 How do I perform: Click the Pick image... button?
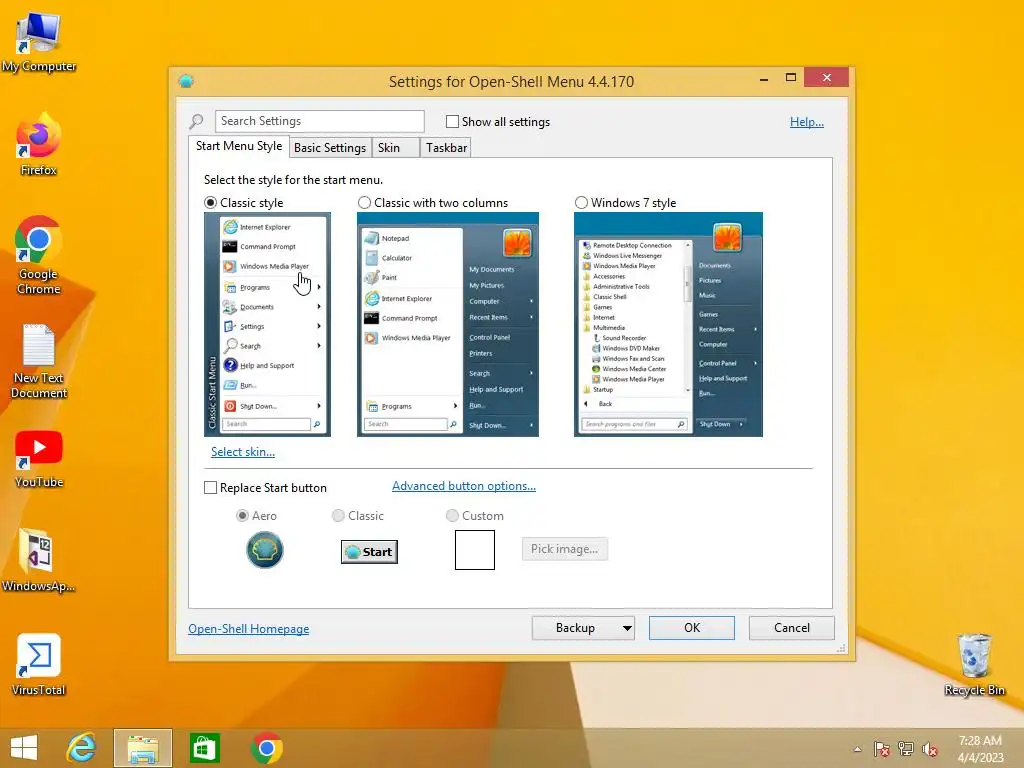pos(564,549)
